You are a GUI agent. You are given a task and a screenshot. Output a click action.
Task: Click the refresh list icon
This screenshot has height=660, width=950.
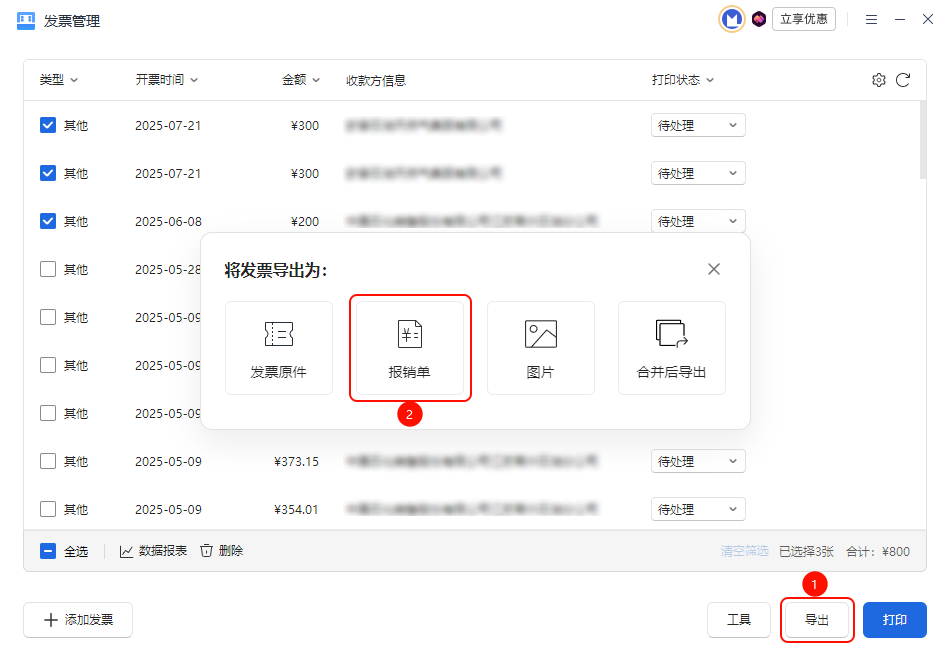tap(903, 80)
